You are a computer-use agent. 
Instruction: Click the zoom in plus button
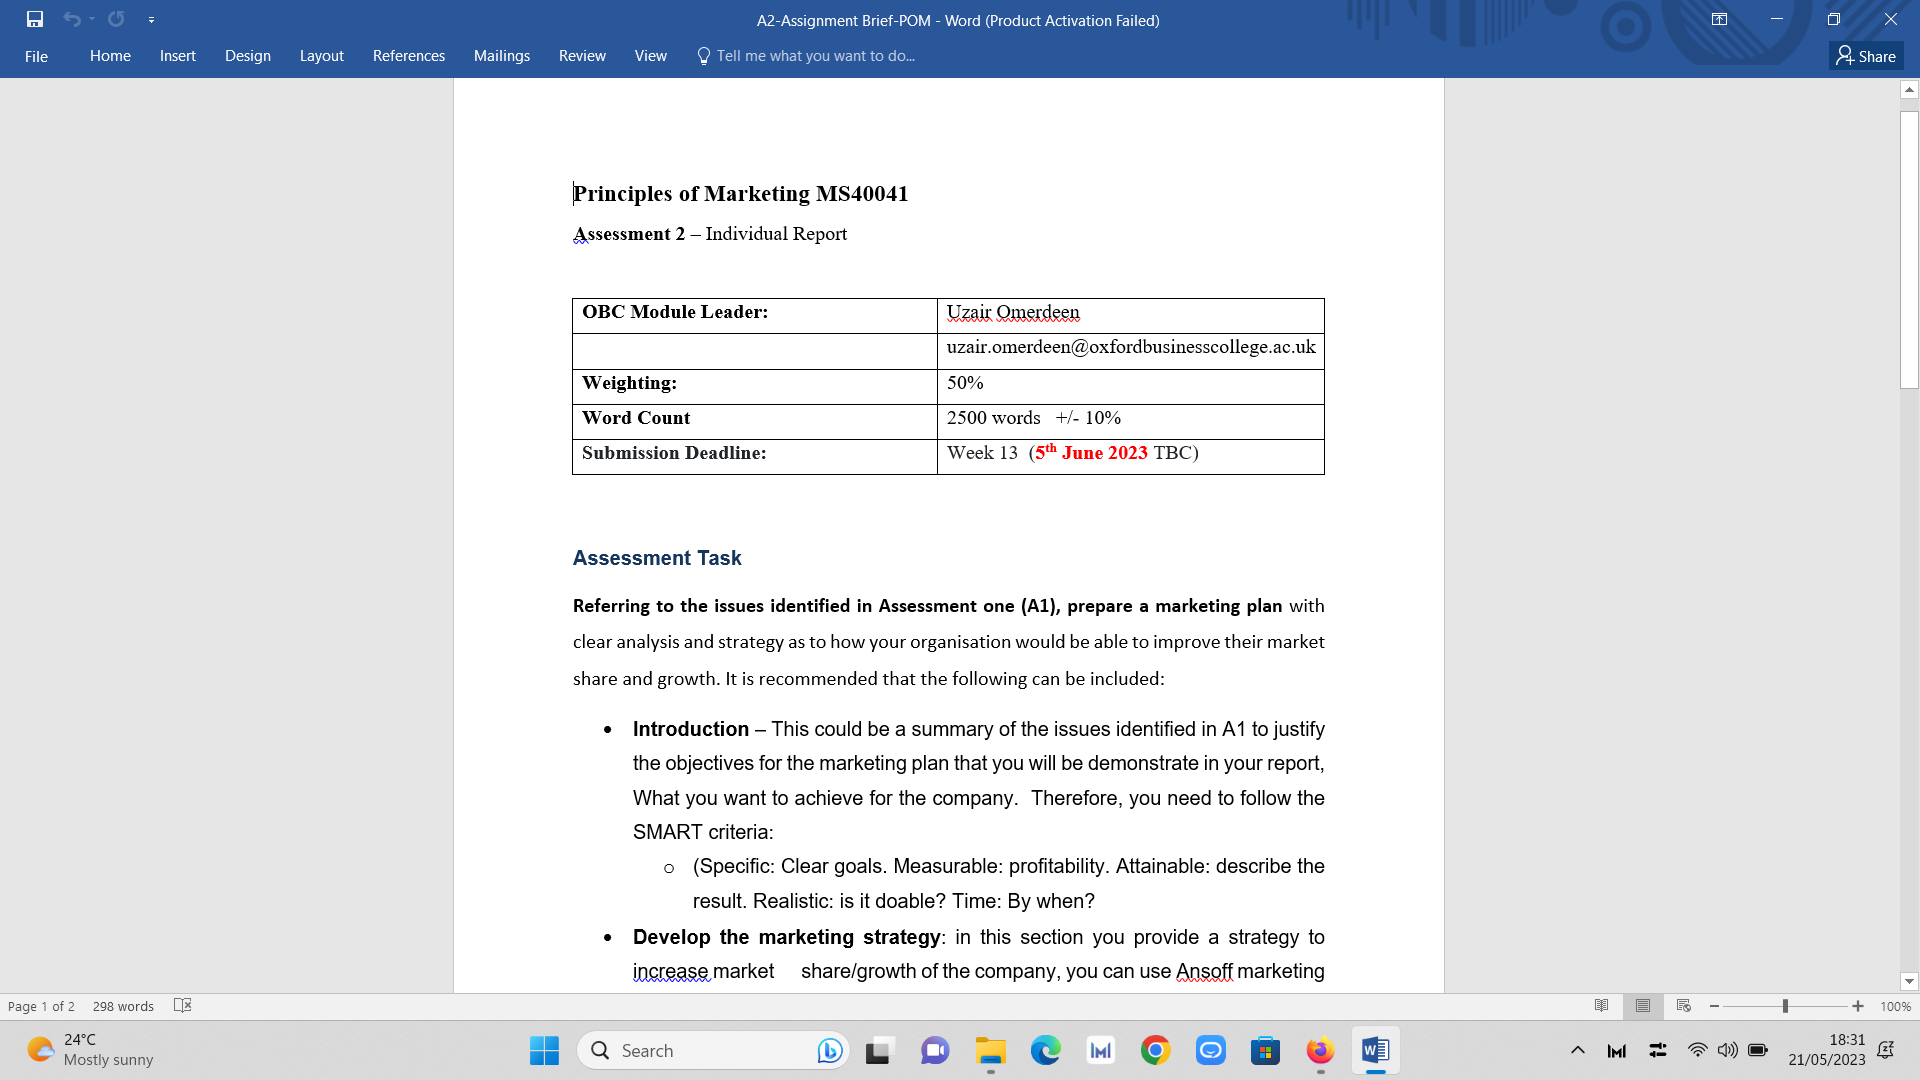1858,1006
